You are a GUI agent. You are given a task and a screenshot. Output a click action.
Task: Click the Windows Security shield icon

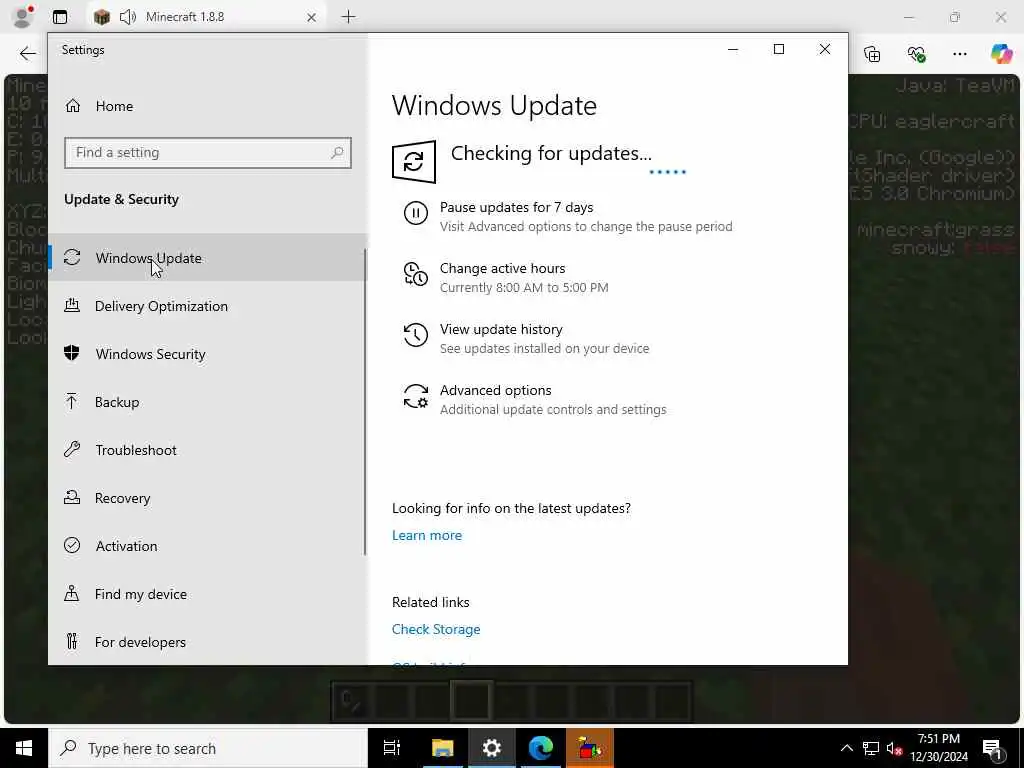pos(72,353)
